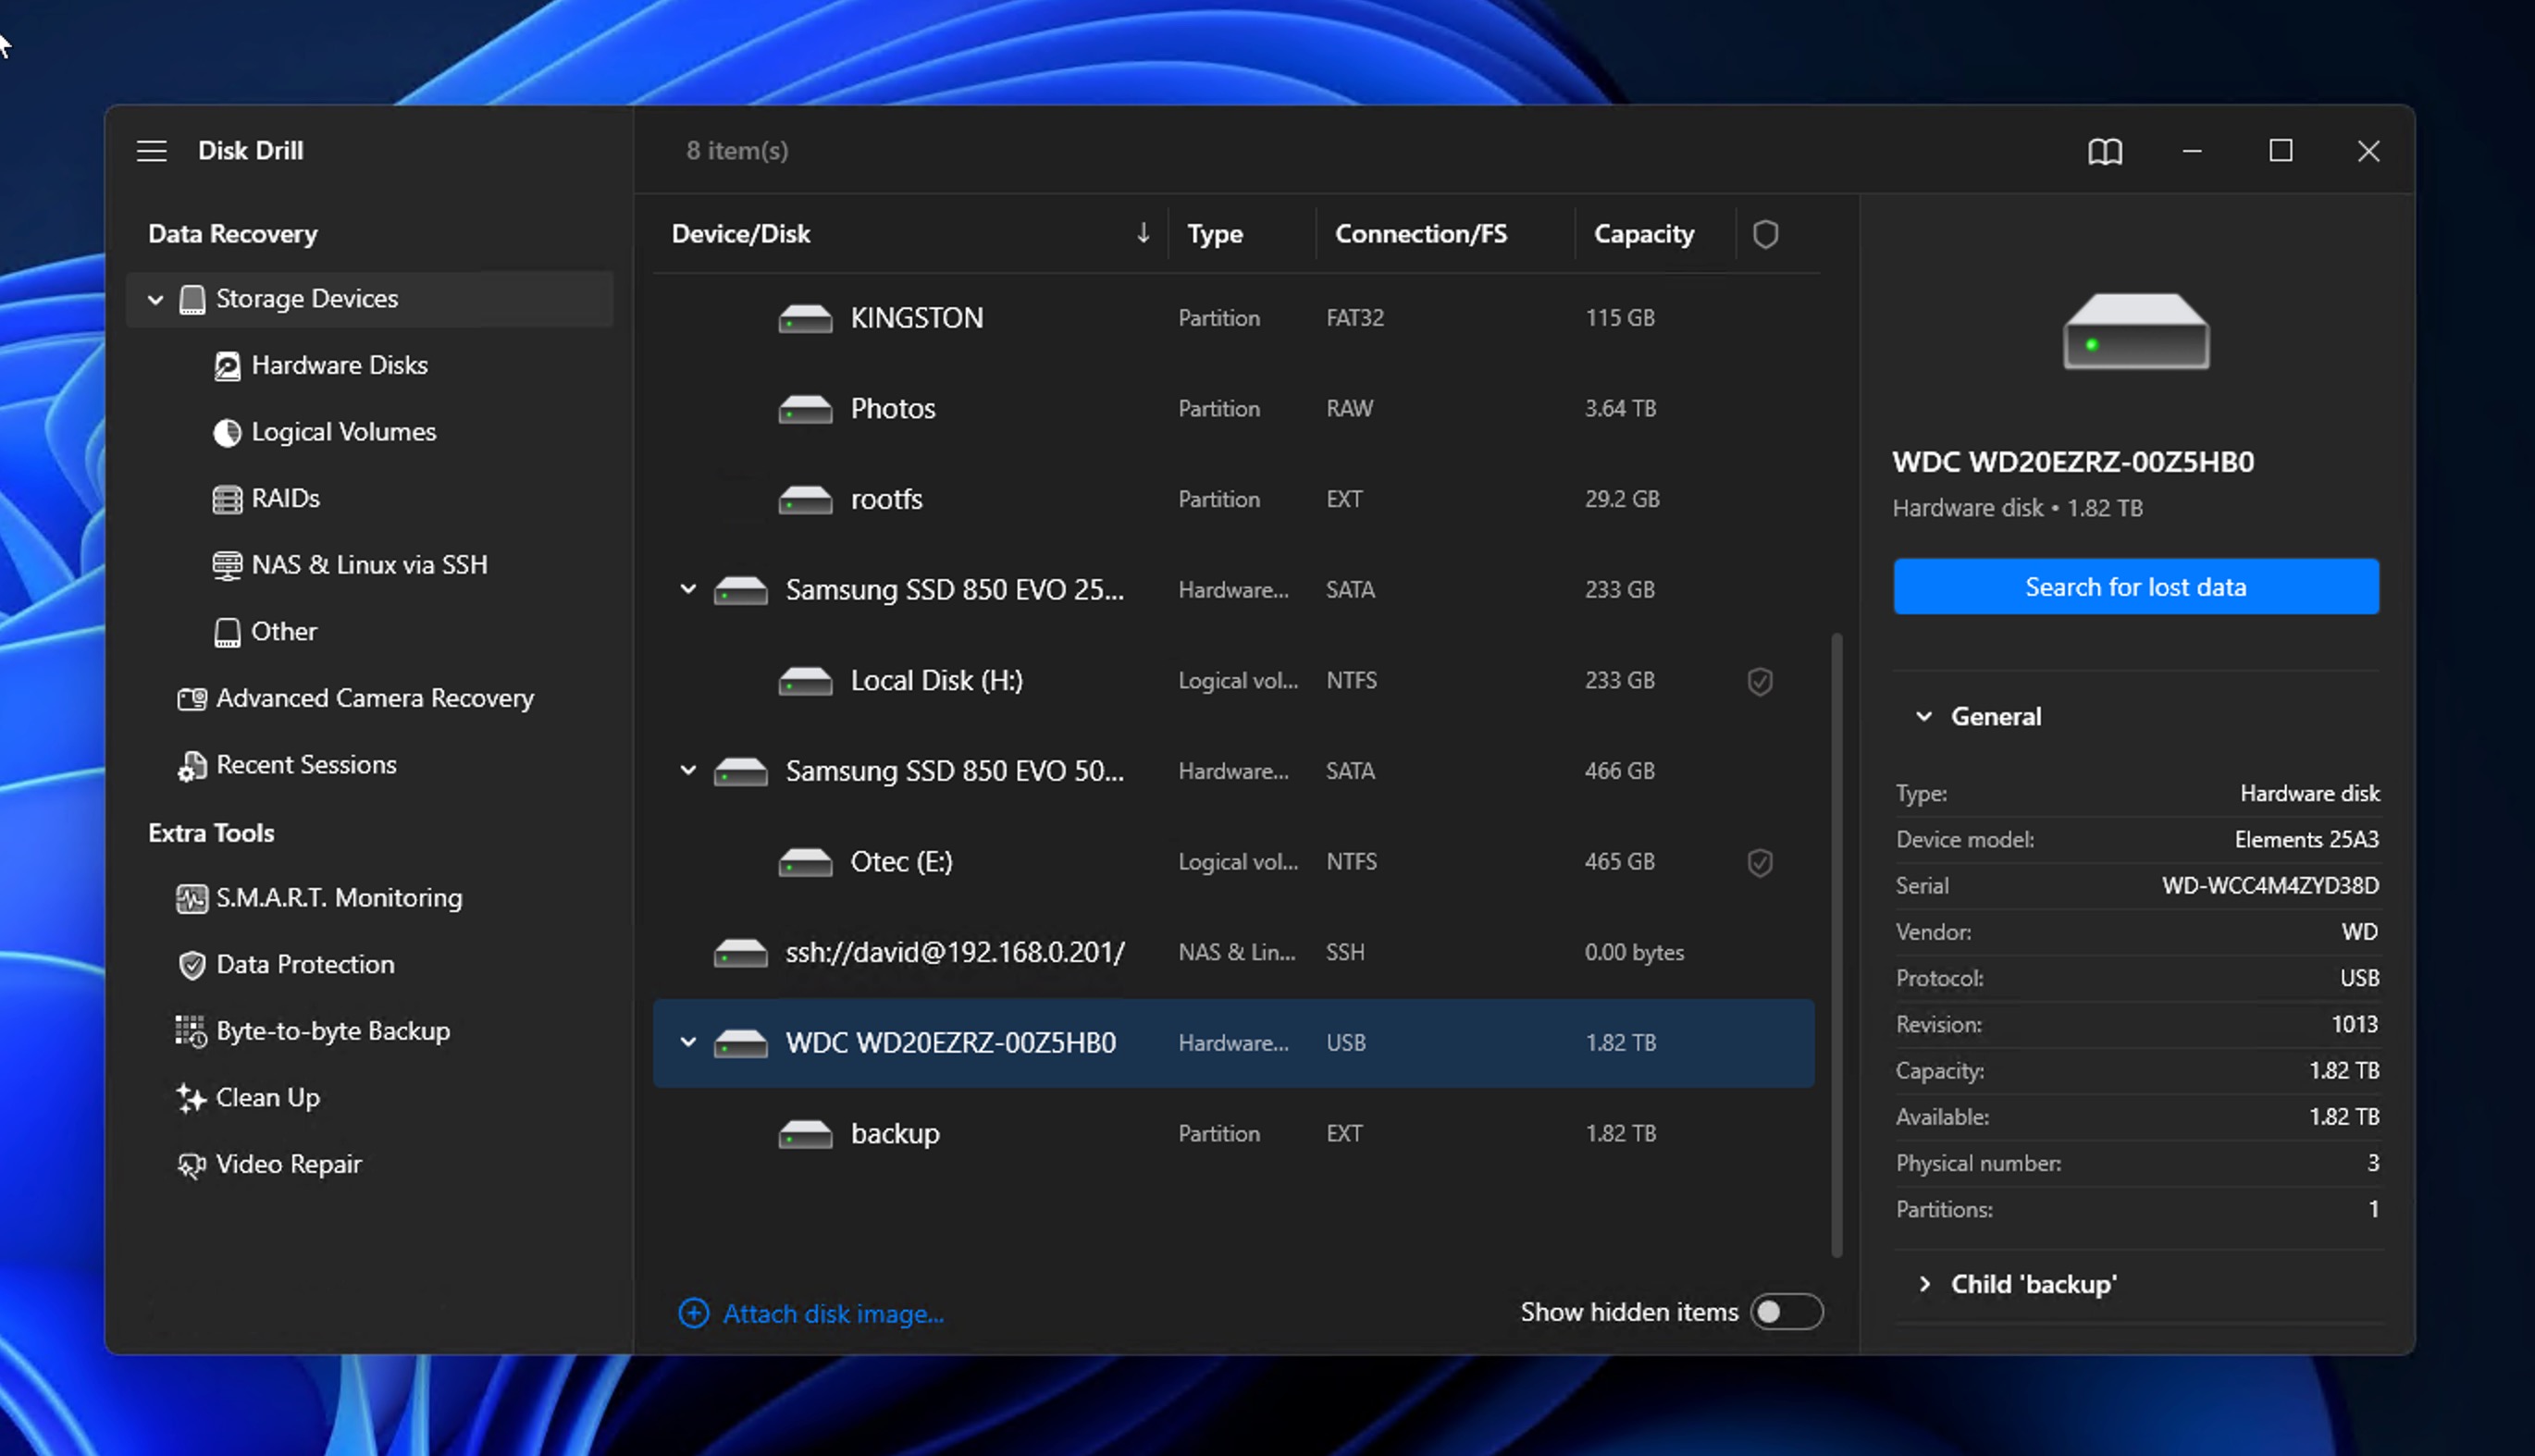Viewport: 2535px width, 1456px height.
Task: Click the Advanced Camera Recovery icon
Action: [x=192, y=698]
